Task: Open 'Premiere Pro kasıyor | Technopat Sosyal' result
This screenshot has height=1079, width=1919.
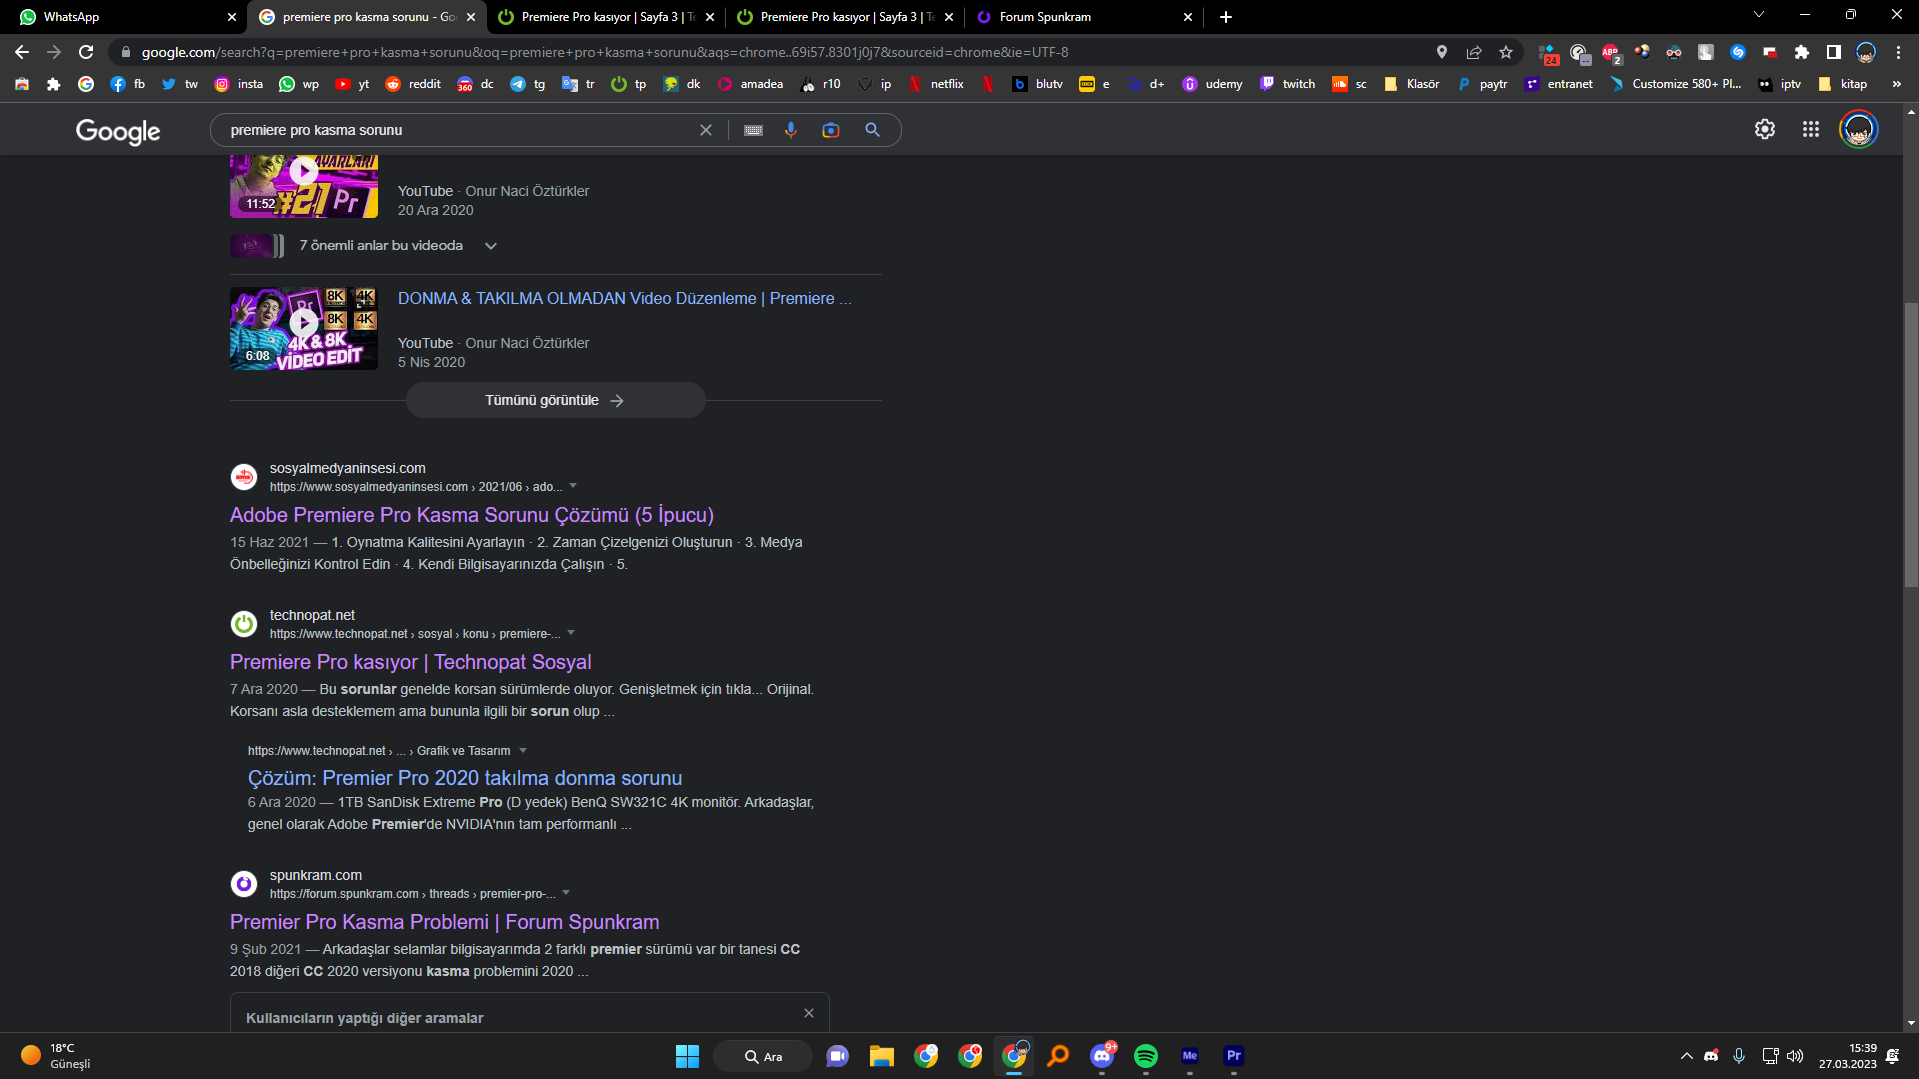Action: 411,662
